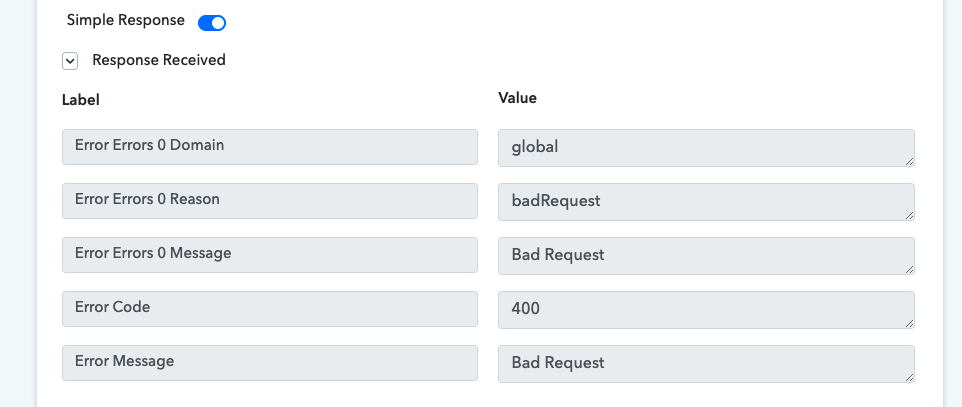Click the value field containing badRequest

pyautogui.click(x=706, y=202)
